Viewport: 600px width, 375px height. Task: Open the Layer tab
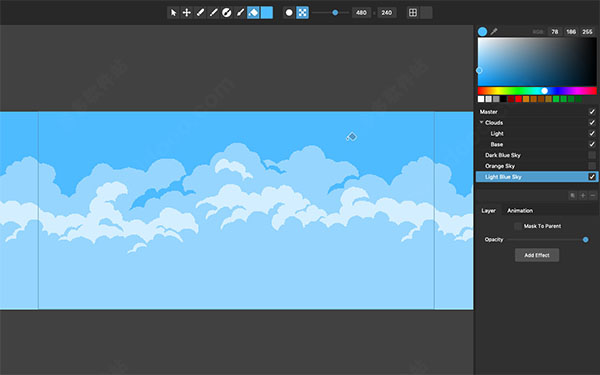488,210
